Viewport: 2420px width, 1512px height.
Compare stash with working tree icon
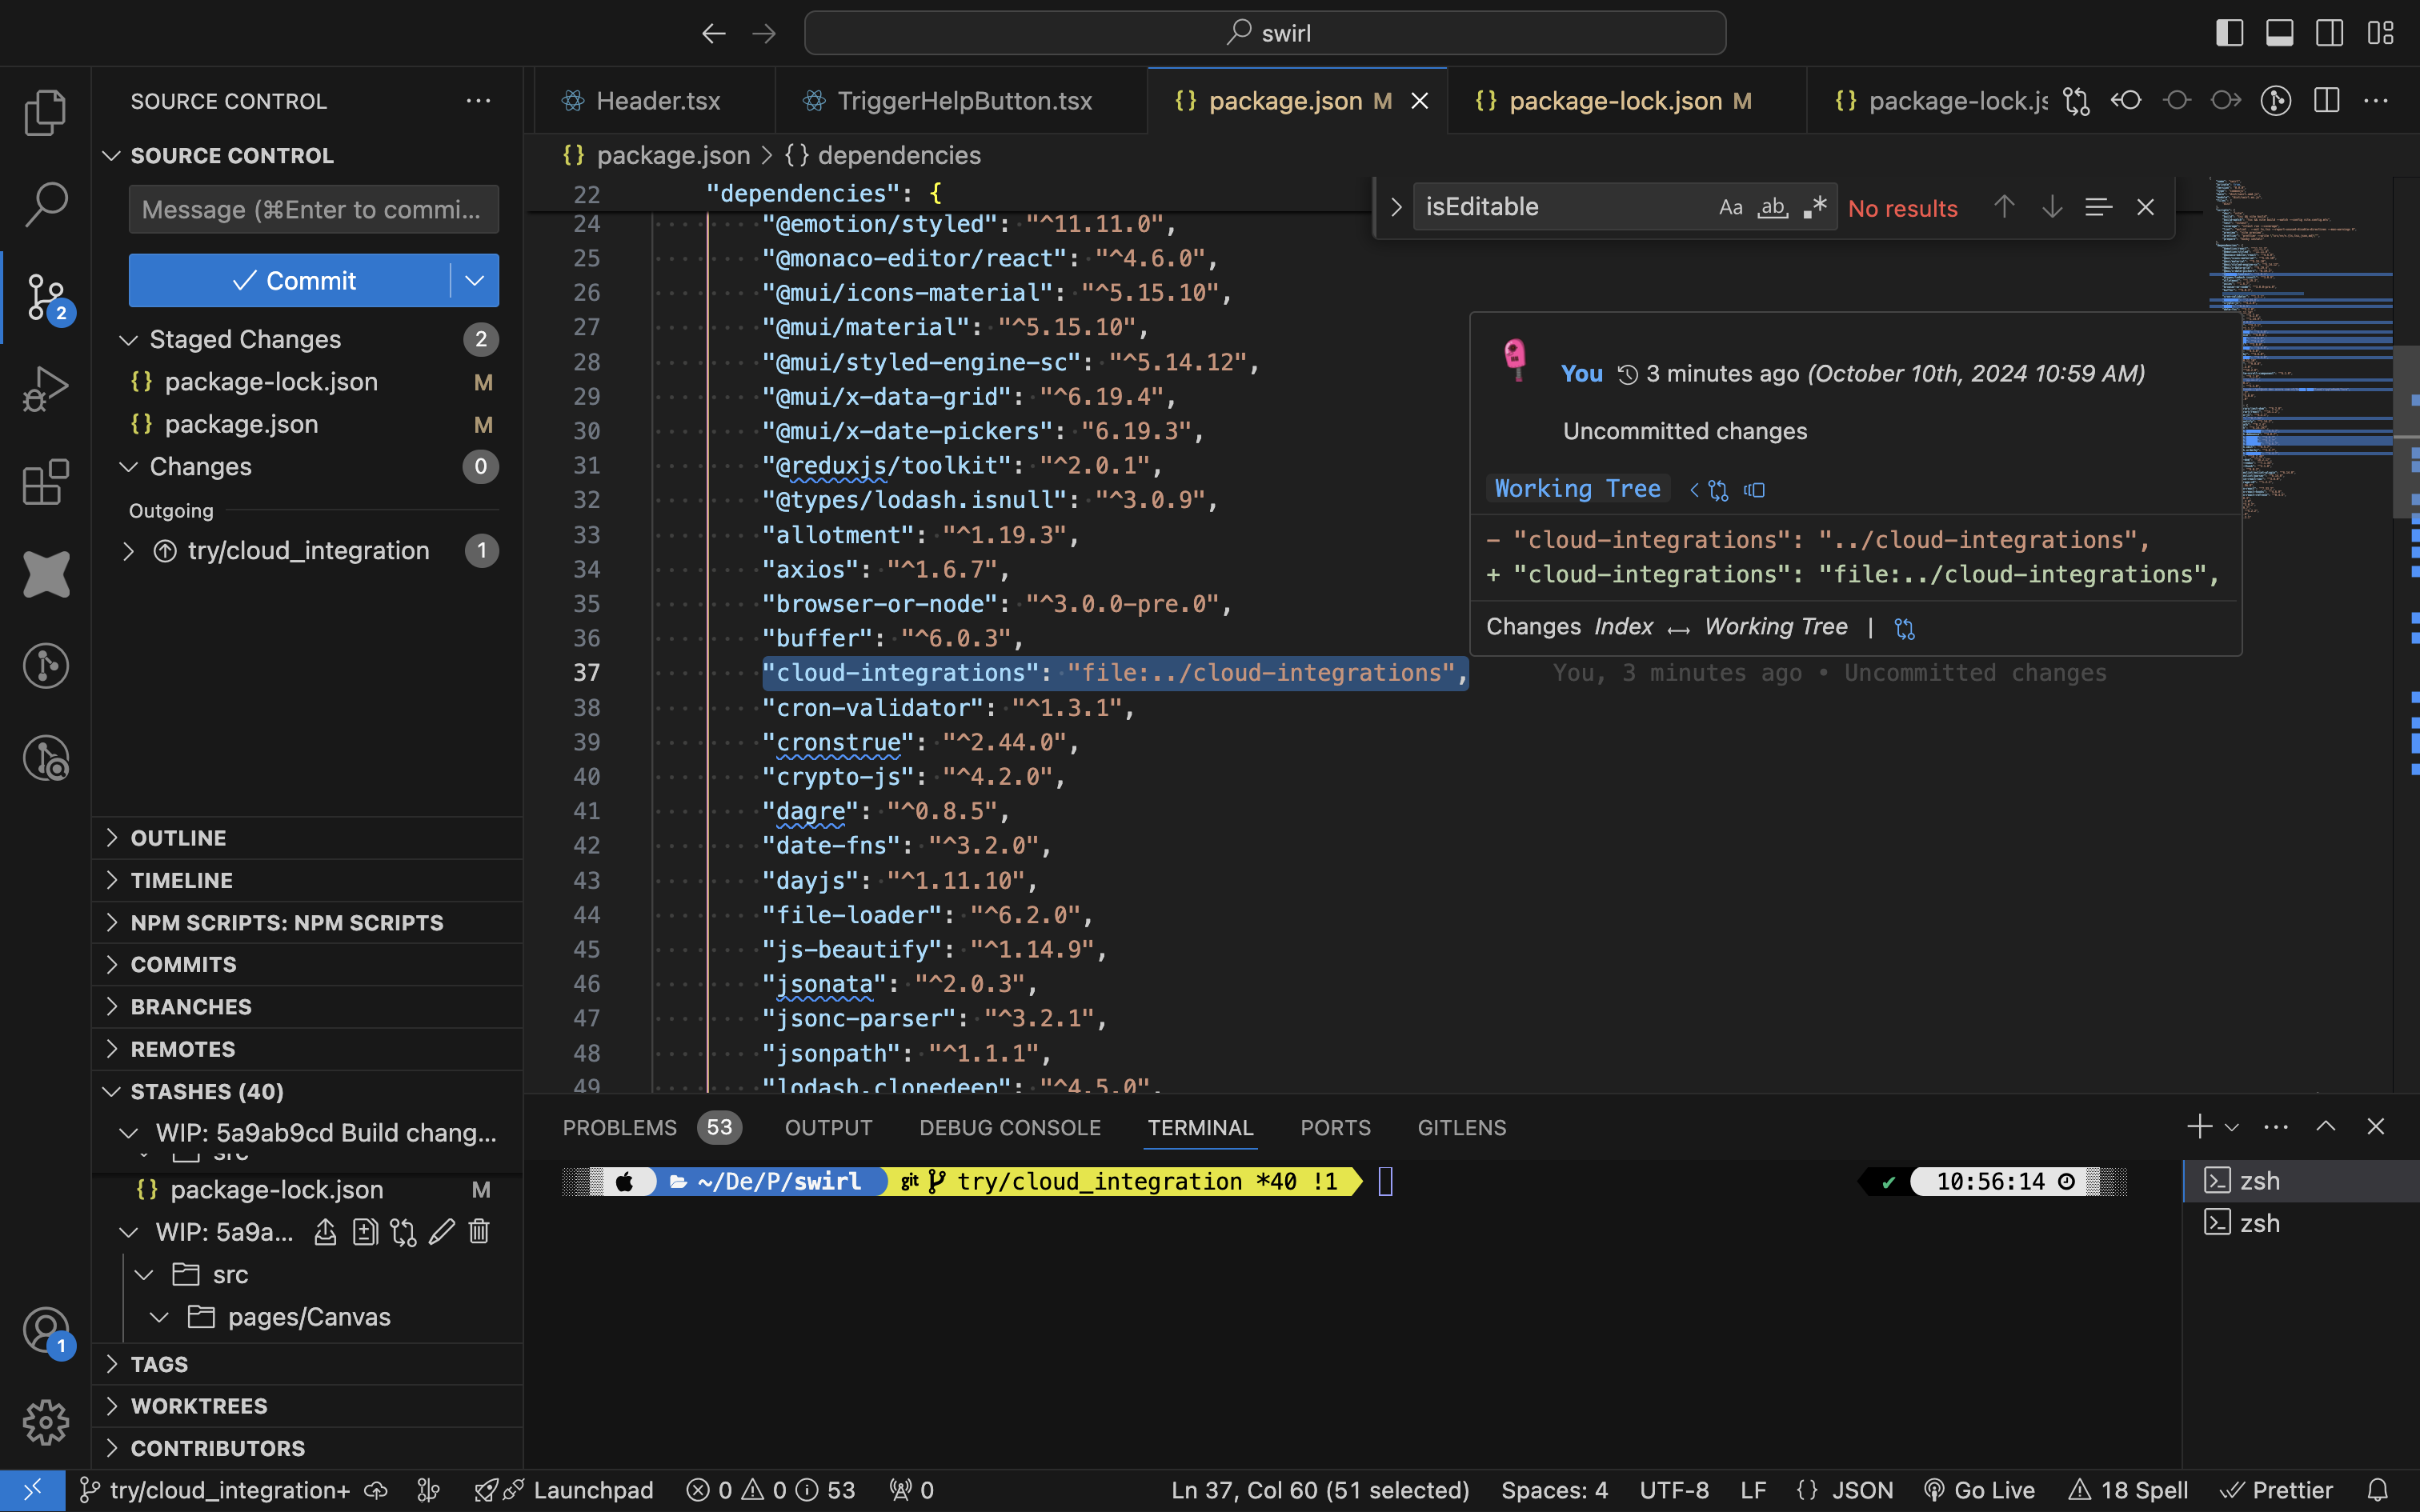403,1232
